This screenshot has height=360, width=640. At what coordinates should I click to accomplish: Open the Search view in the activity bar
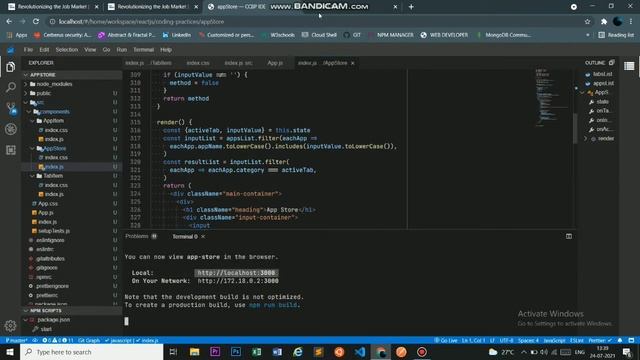tap(11, 87)
